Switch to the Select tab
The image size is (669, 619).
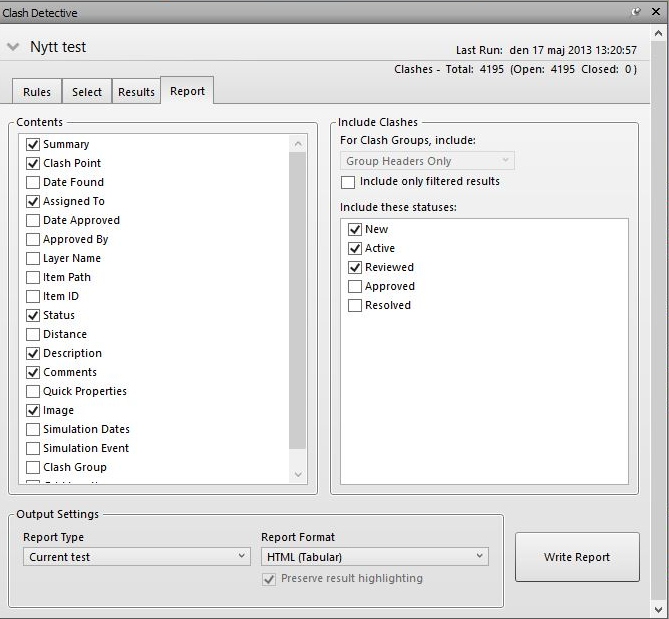[x=87, y=91]
